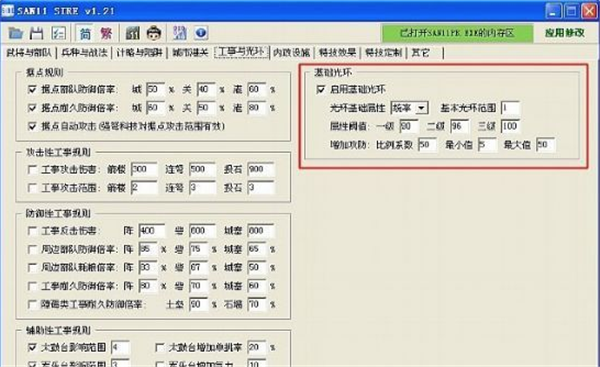The image size is (600, 367).
Task: Click 连弩 field in 工事攻击范围 row
Action: [202, 188]
